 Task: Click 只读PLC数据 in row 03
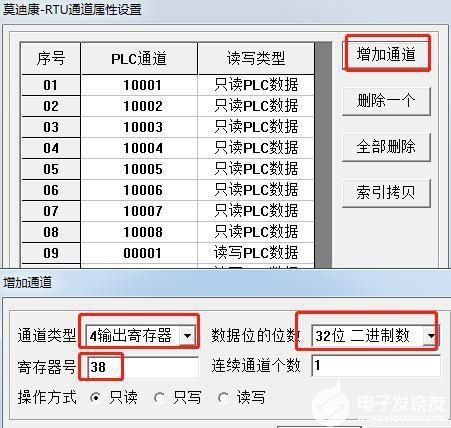click(256, 127)
